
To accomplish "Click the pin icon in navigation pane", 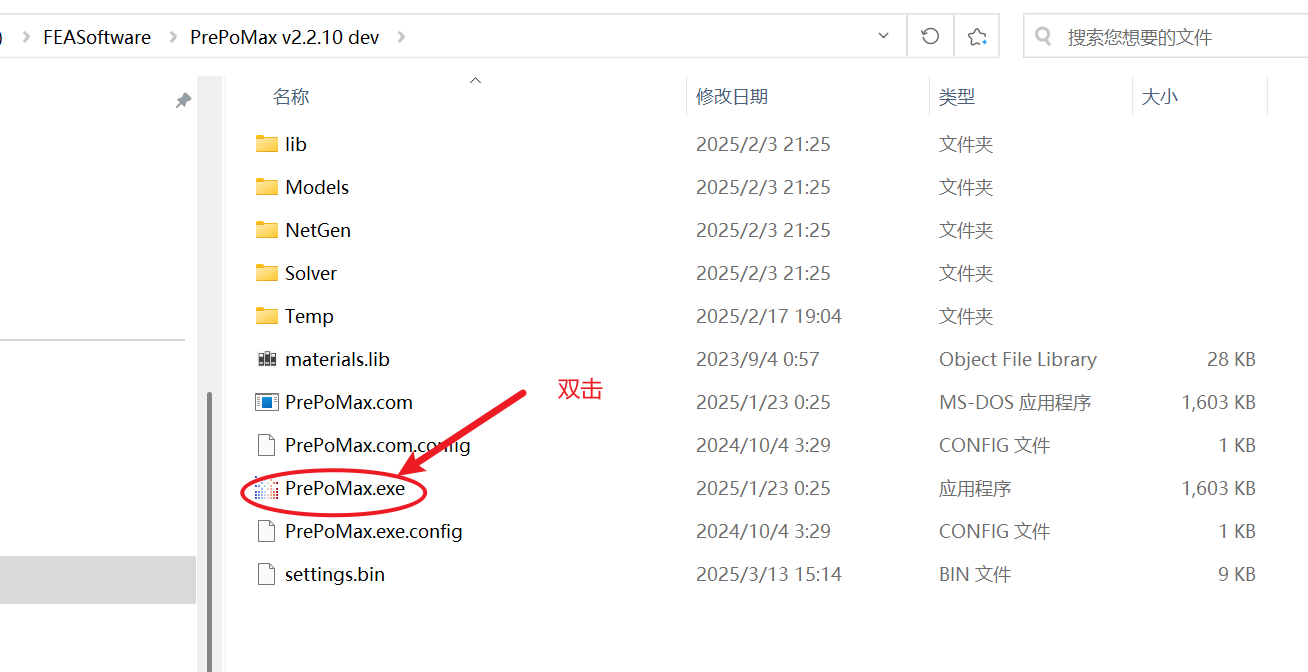I will [183, 100].
